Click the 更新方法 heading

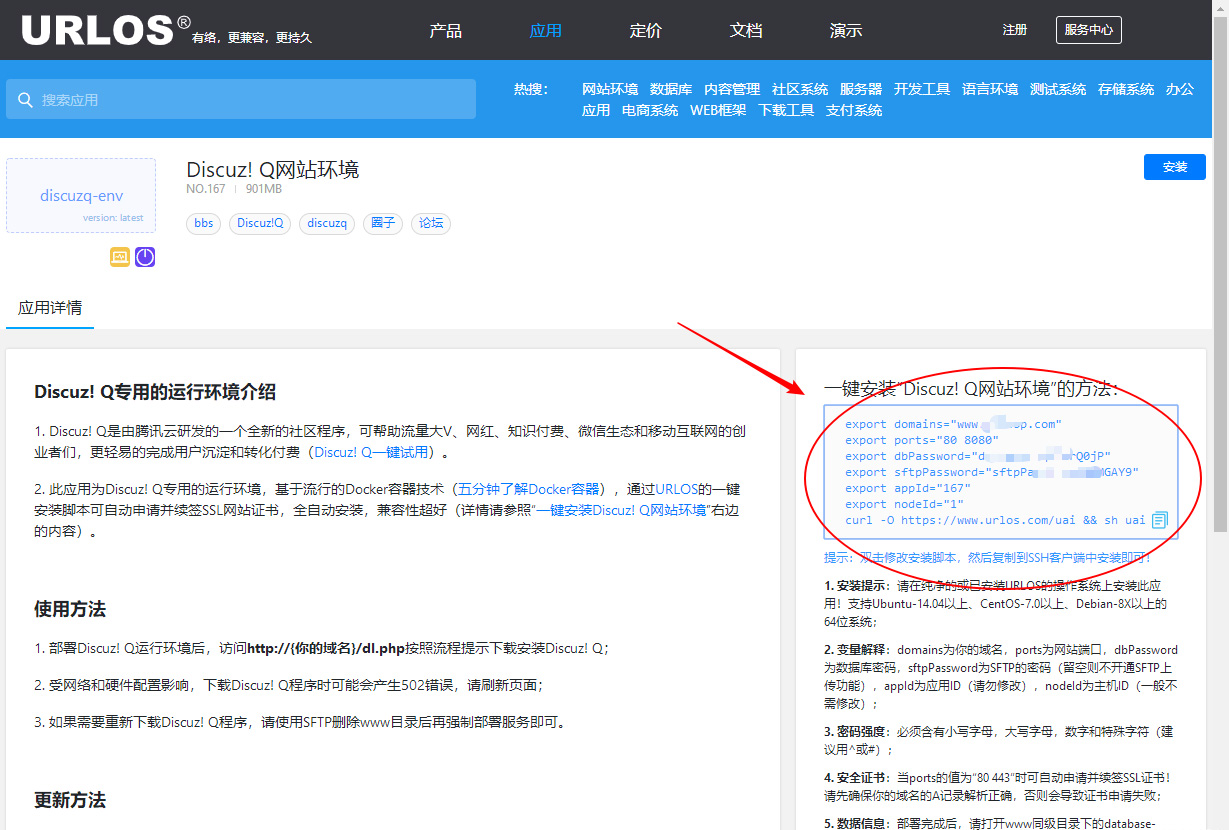[70, 800]
